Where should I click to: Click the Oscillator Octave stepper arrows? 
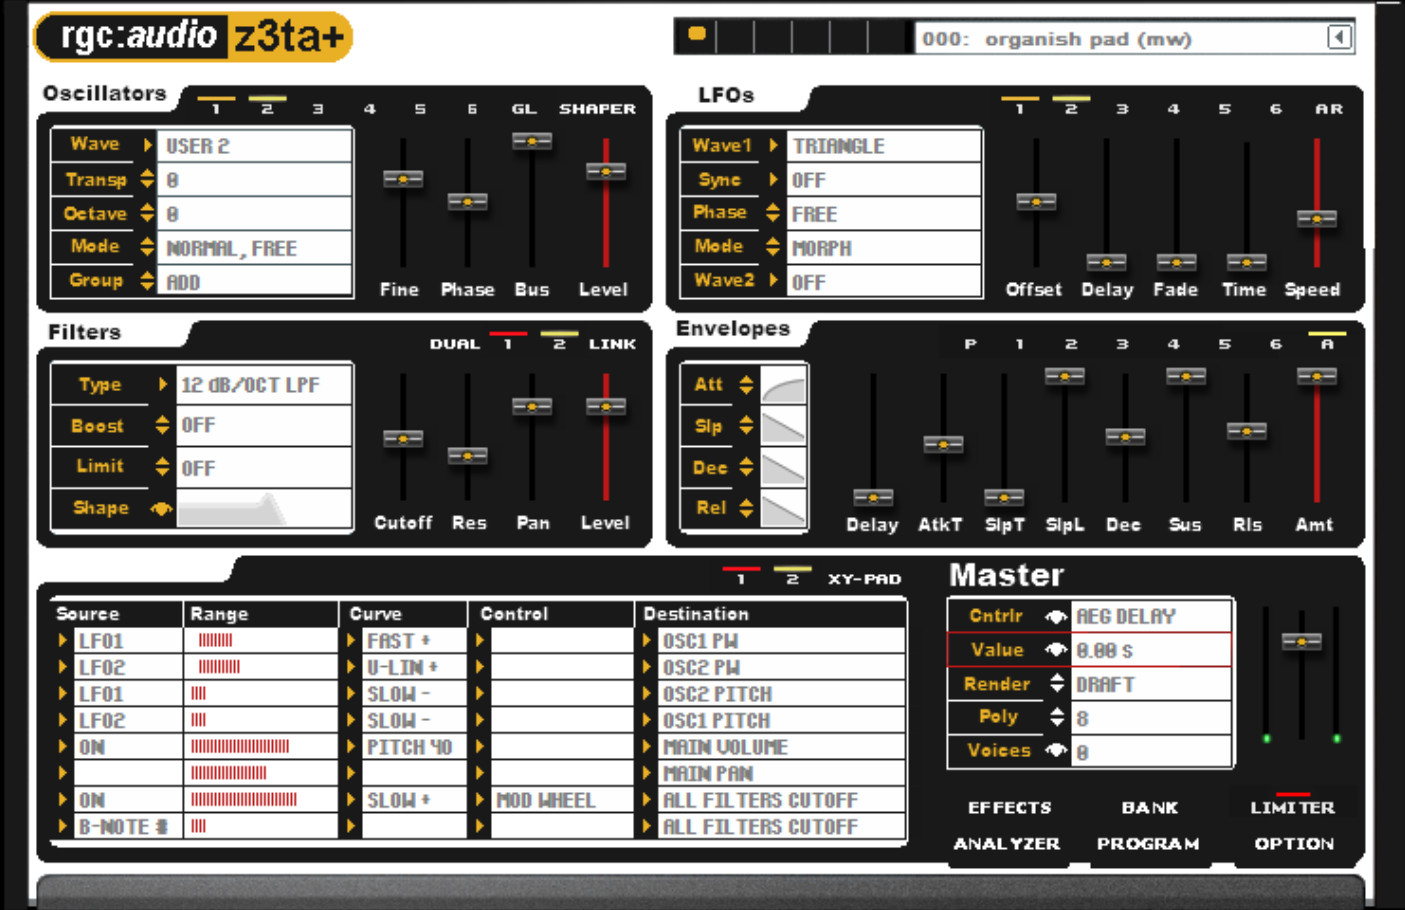click(147, 213)
